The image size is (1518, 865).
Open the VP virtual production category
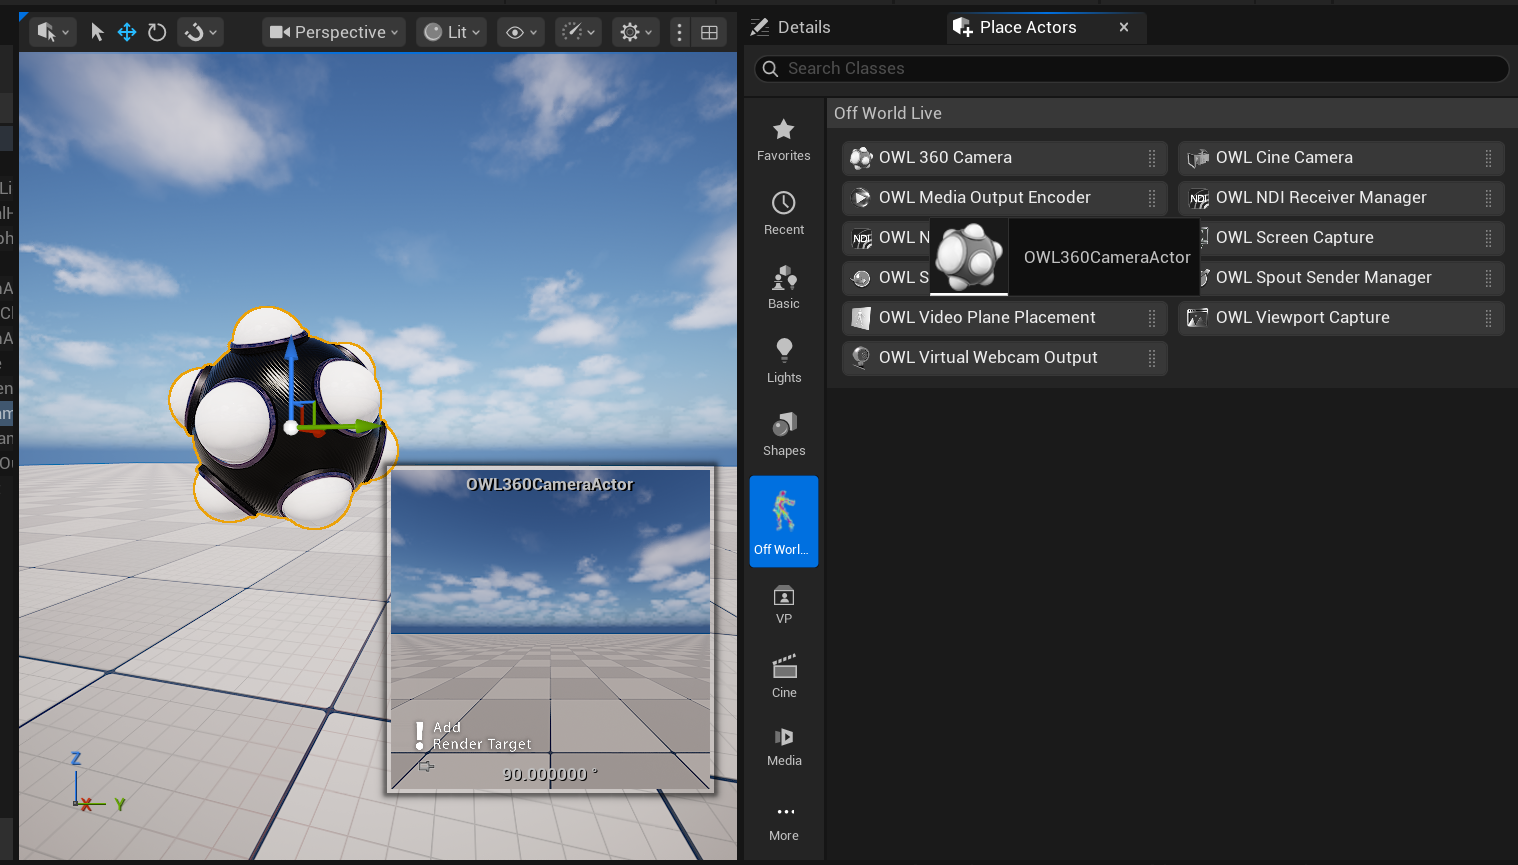784,605
